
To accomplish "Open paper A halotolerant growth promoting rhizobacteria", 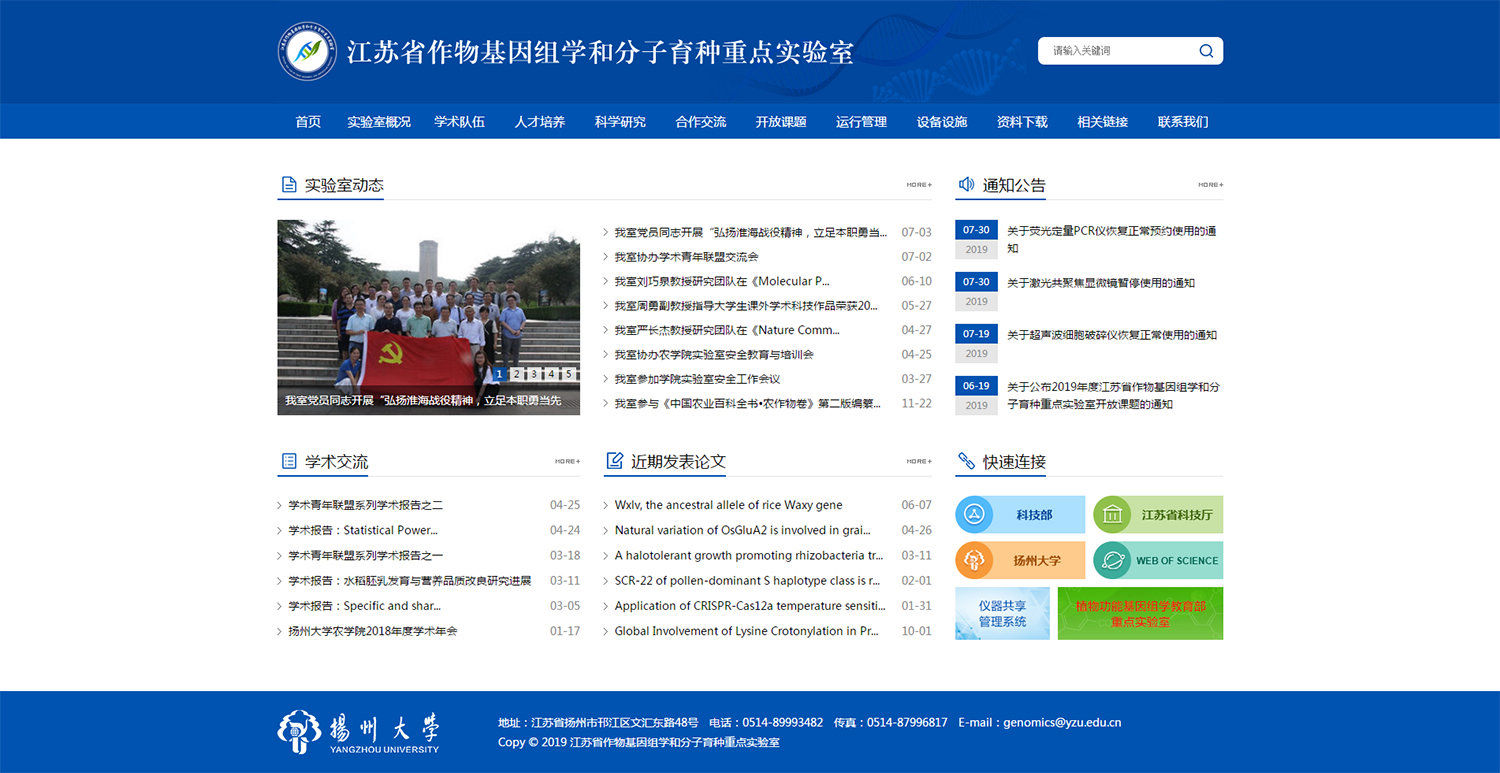I will [x=749, y=555].
